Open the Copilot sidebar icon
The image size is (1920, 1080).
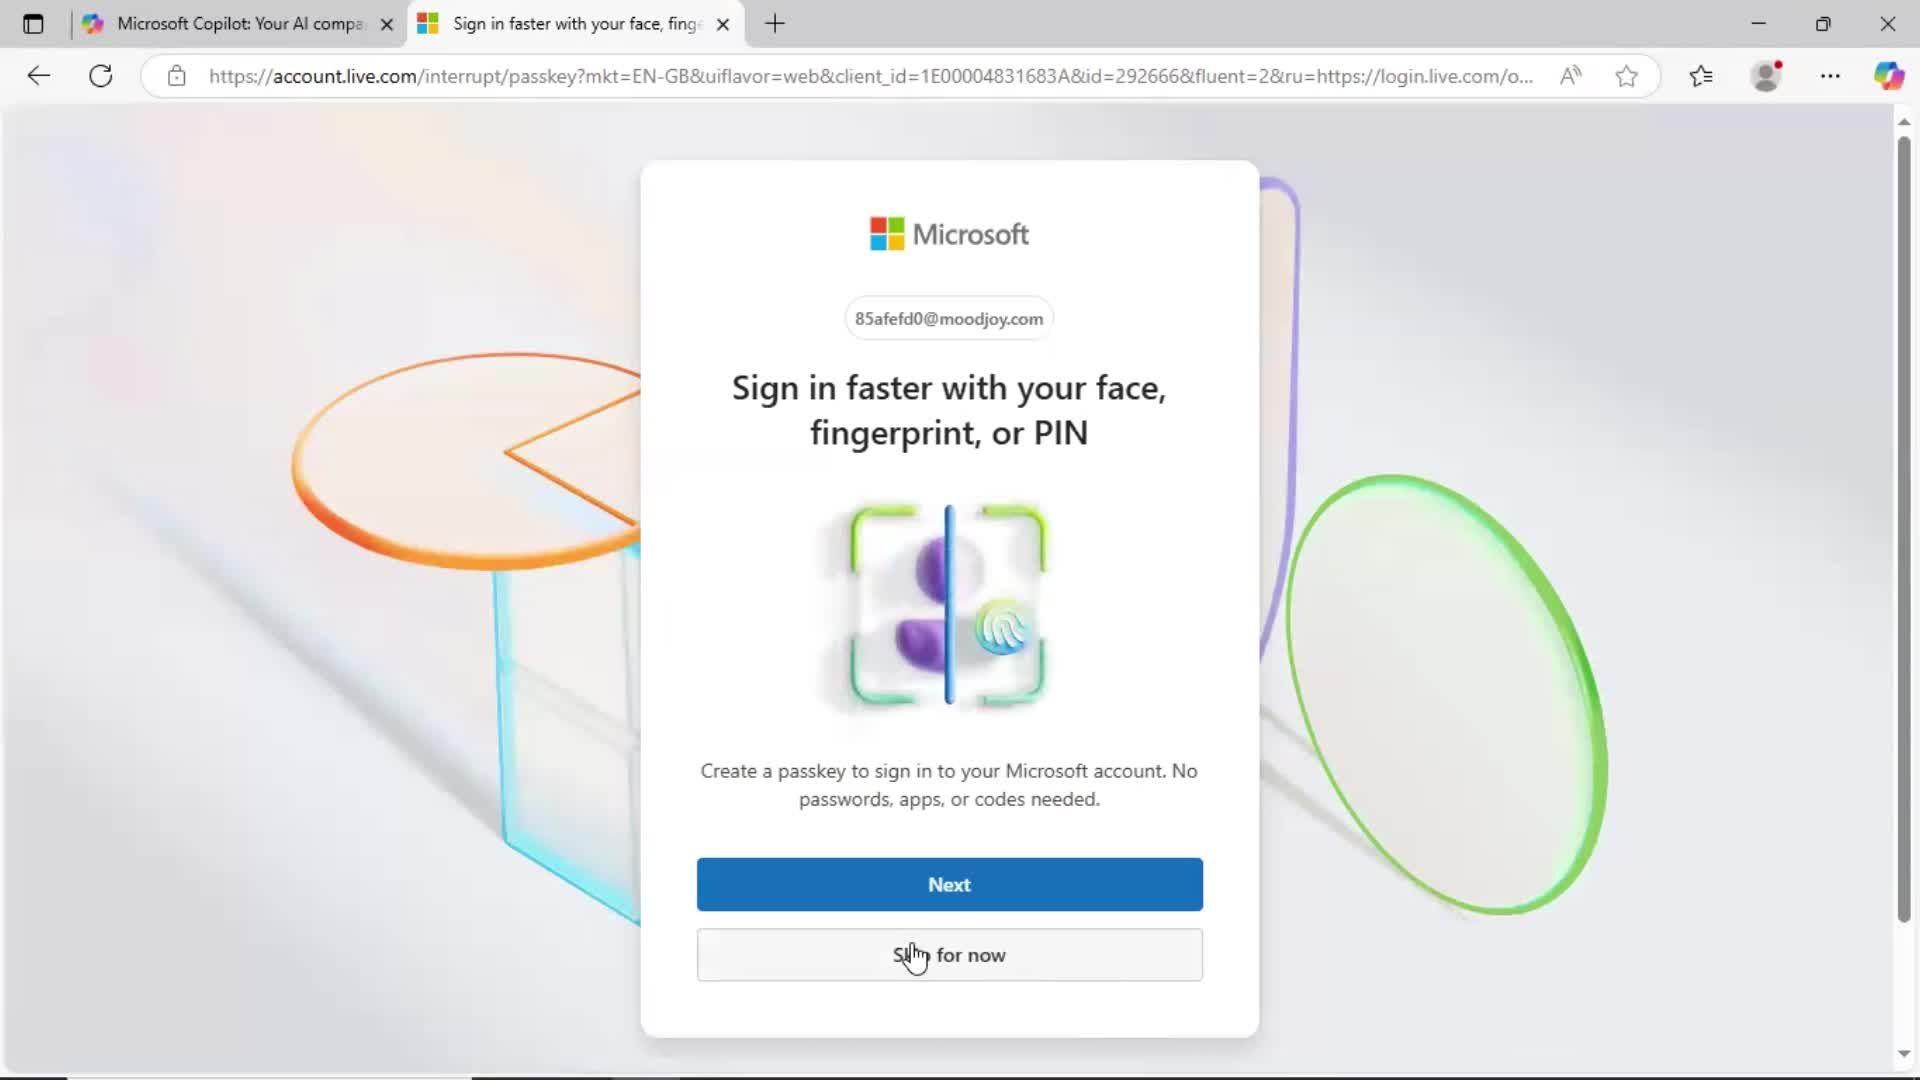click(1888, 76)
